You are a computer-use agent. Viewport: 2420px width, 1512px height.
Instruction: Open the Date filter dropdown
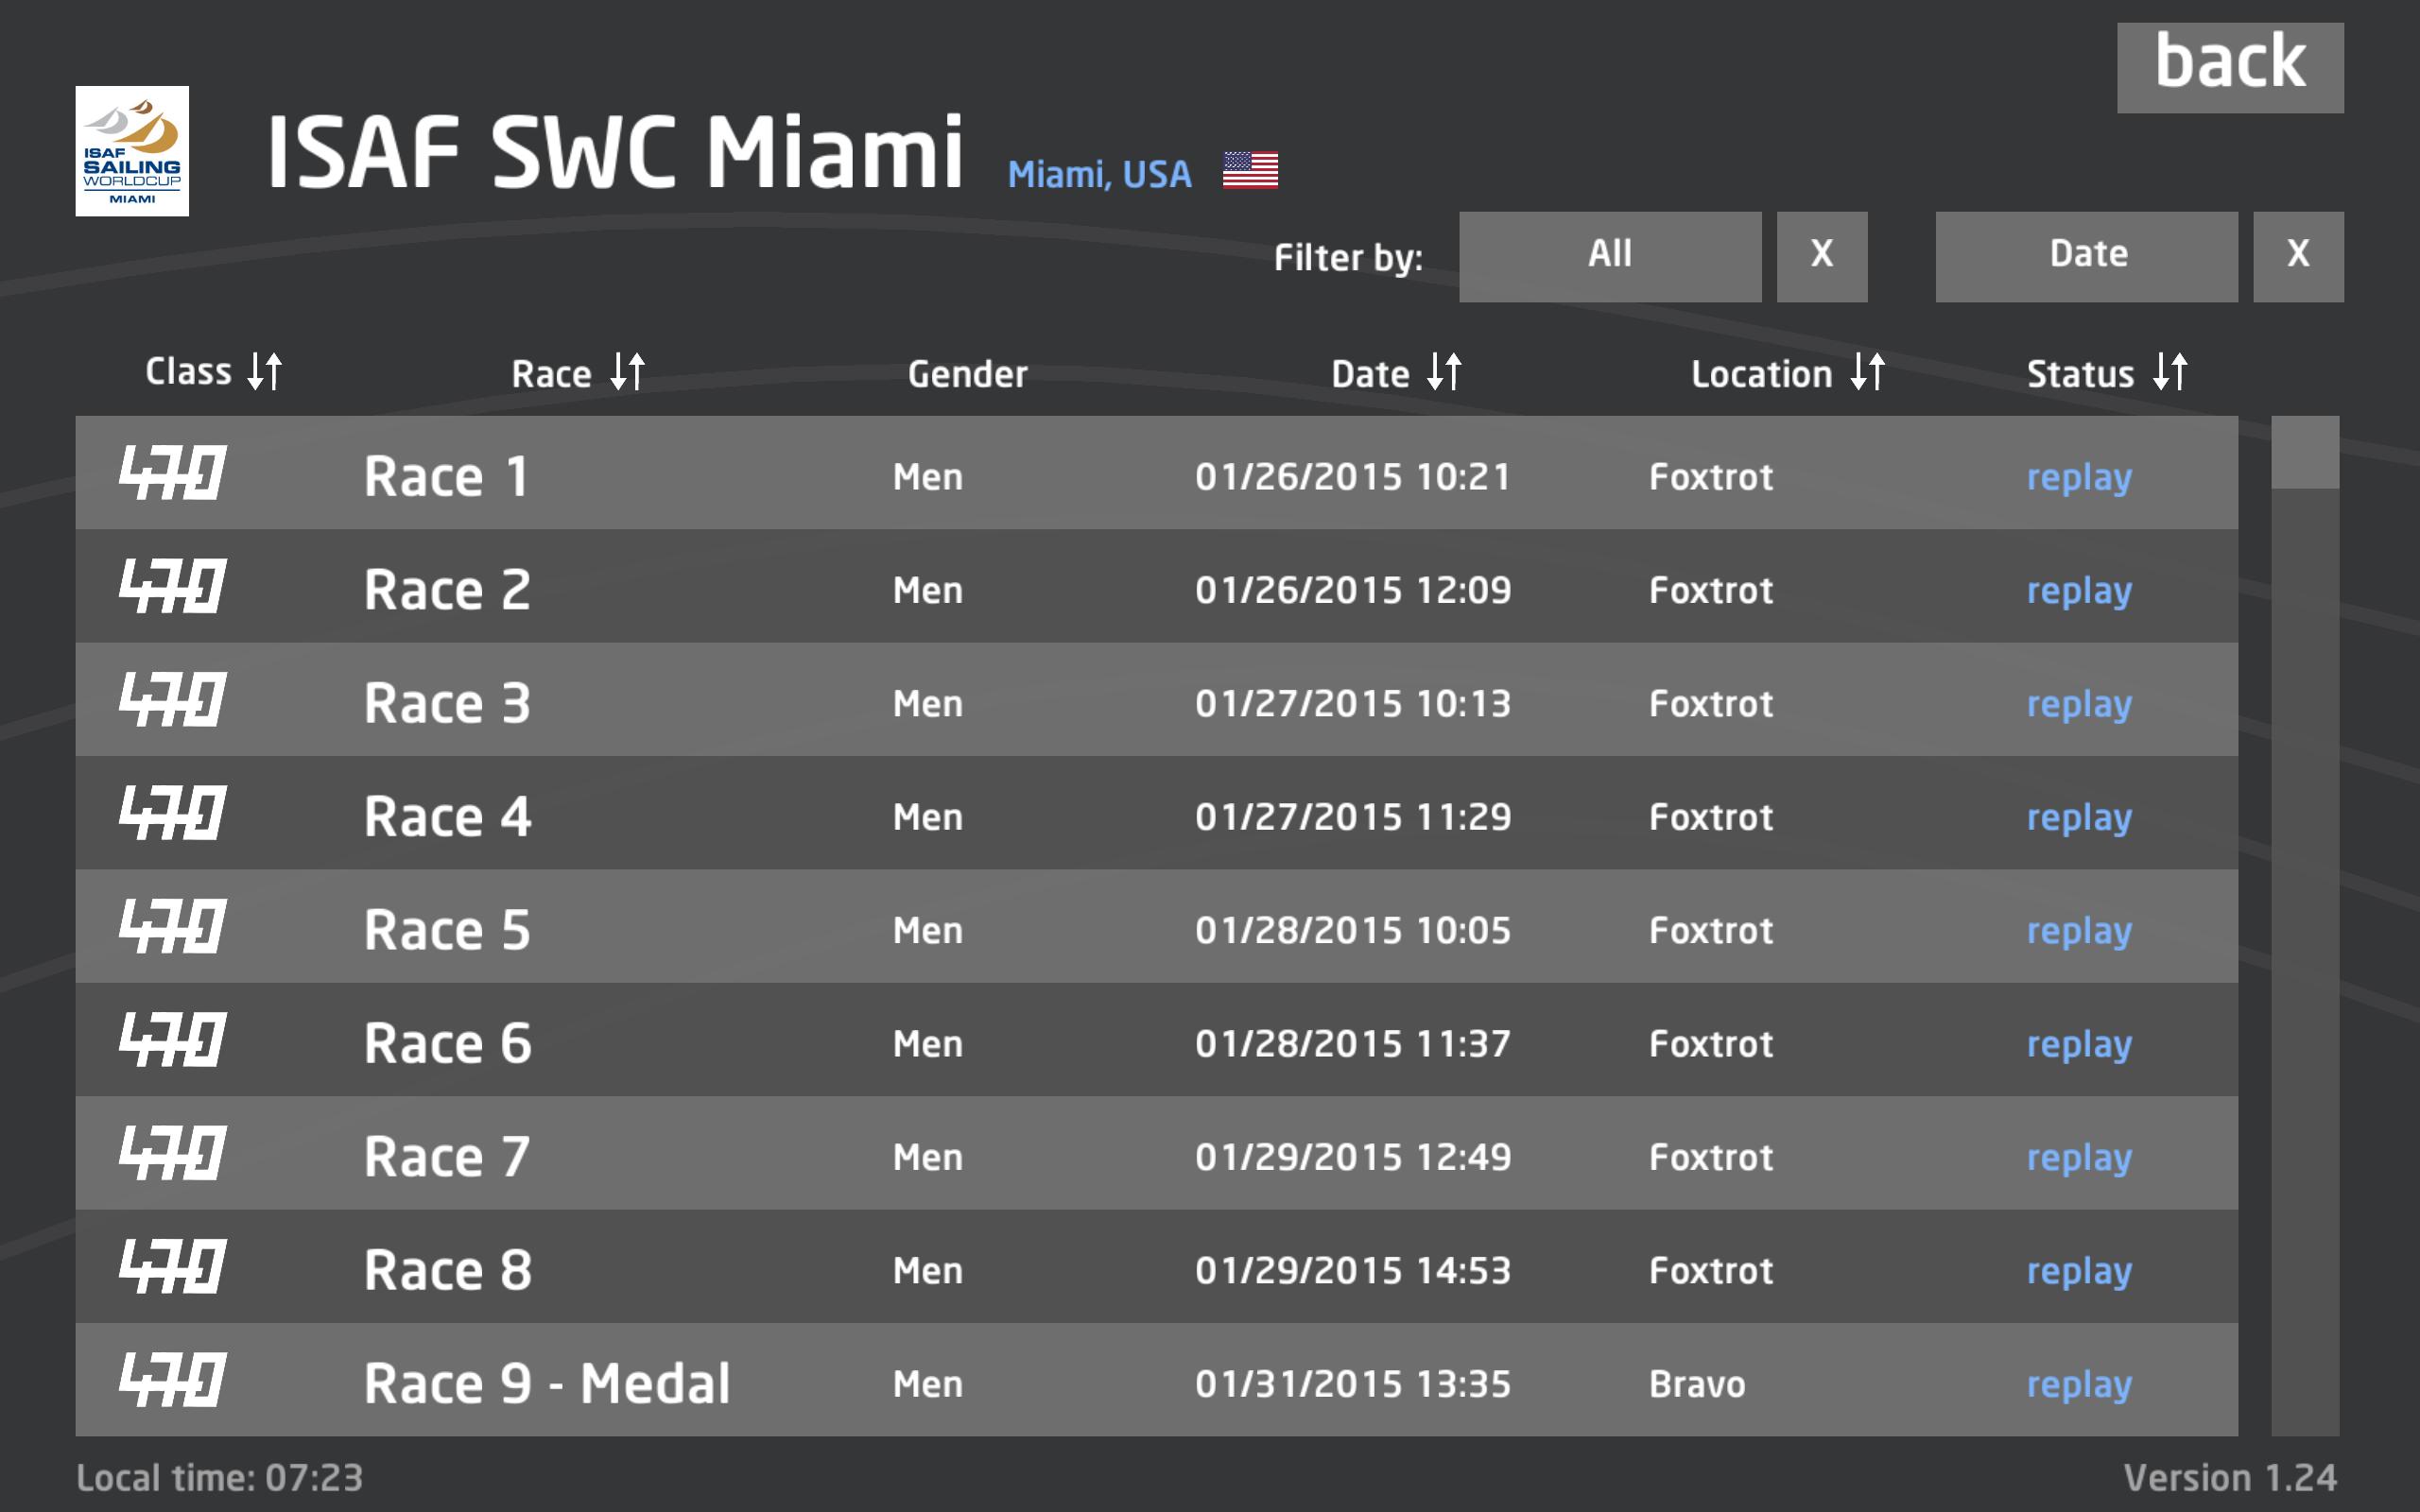click(2086, 256)
